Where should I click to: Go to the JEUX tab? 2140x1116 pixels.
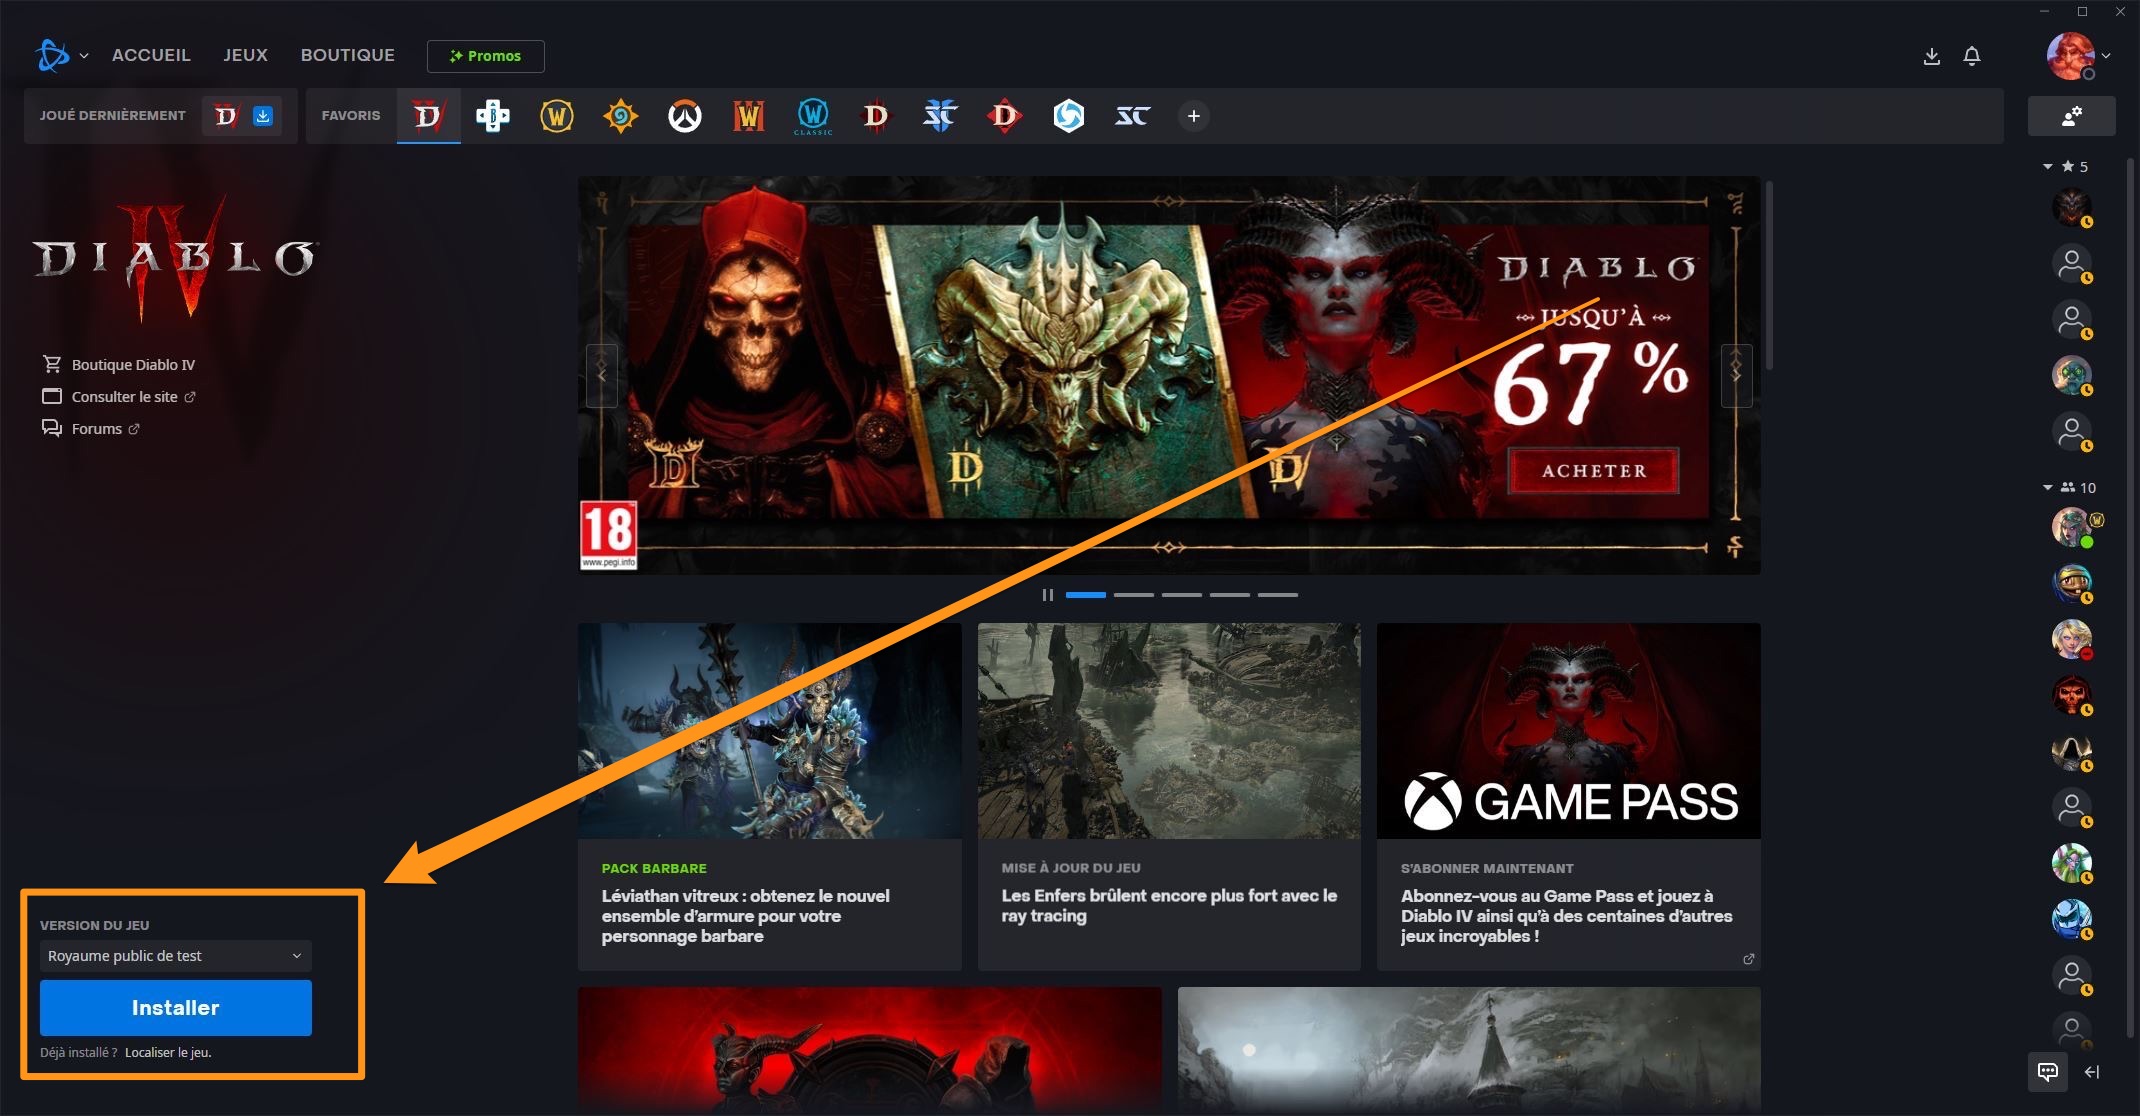245,55
